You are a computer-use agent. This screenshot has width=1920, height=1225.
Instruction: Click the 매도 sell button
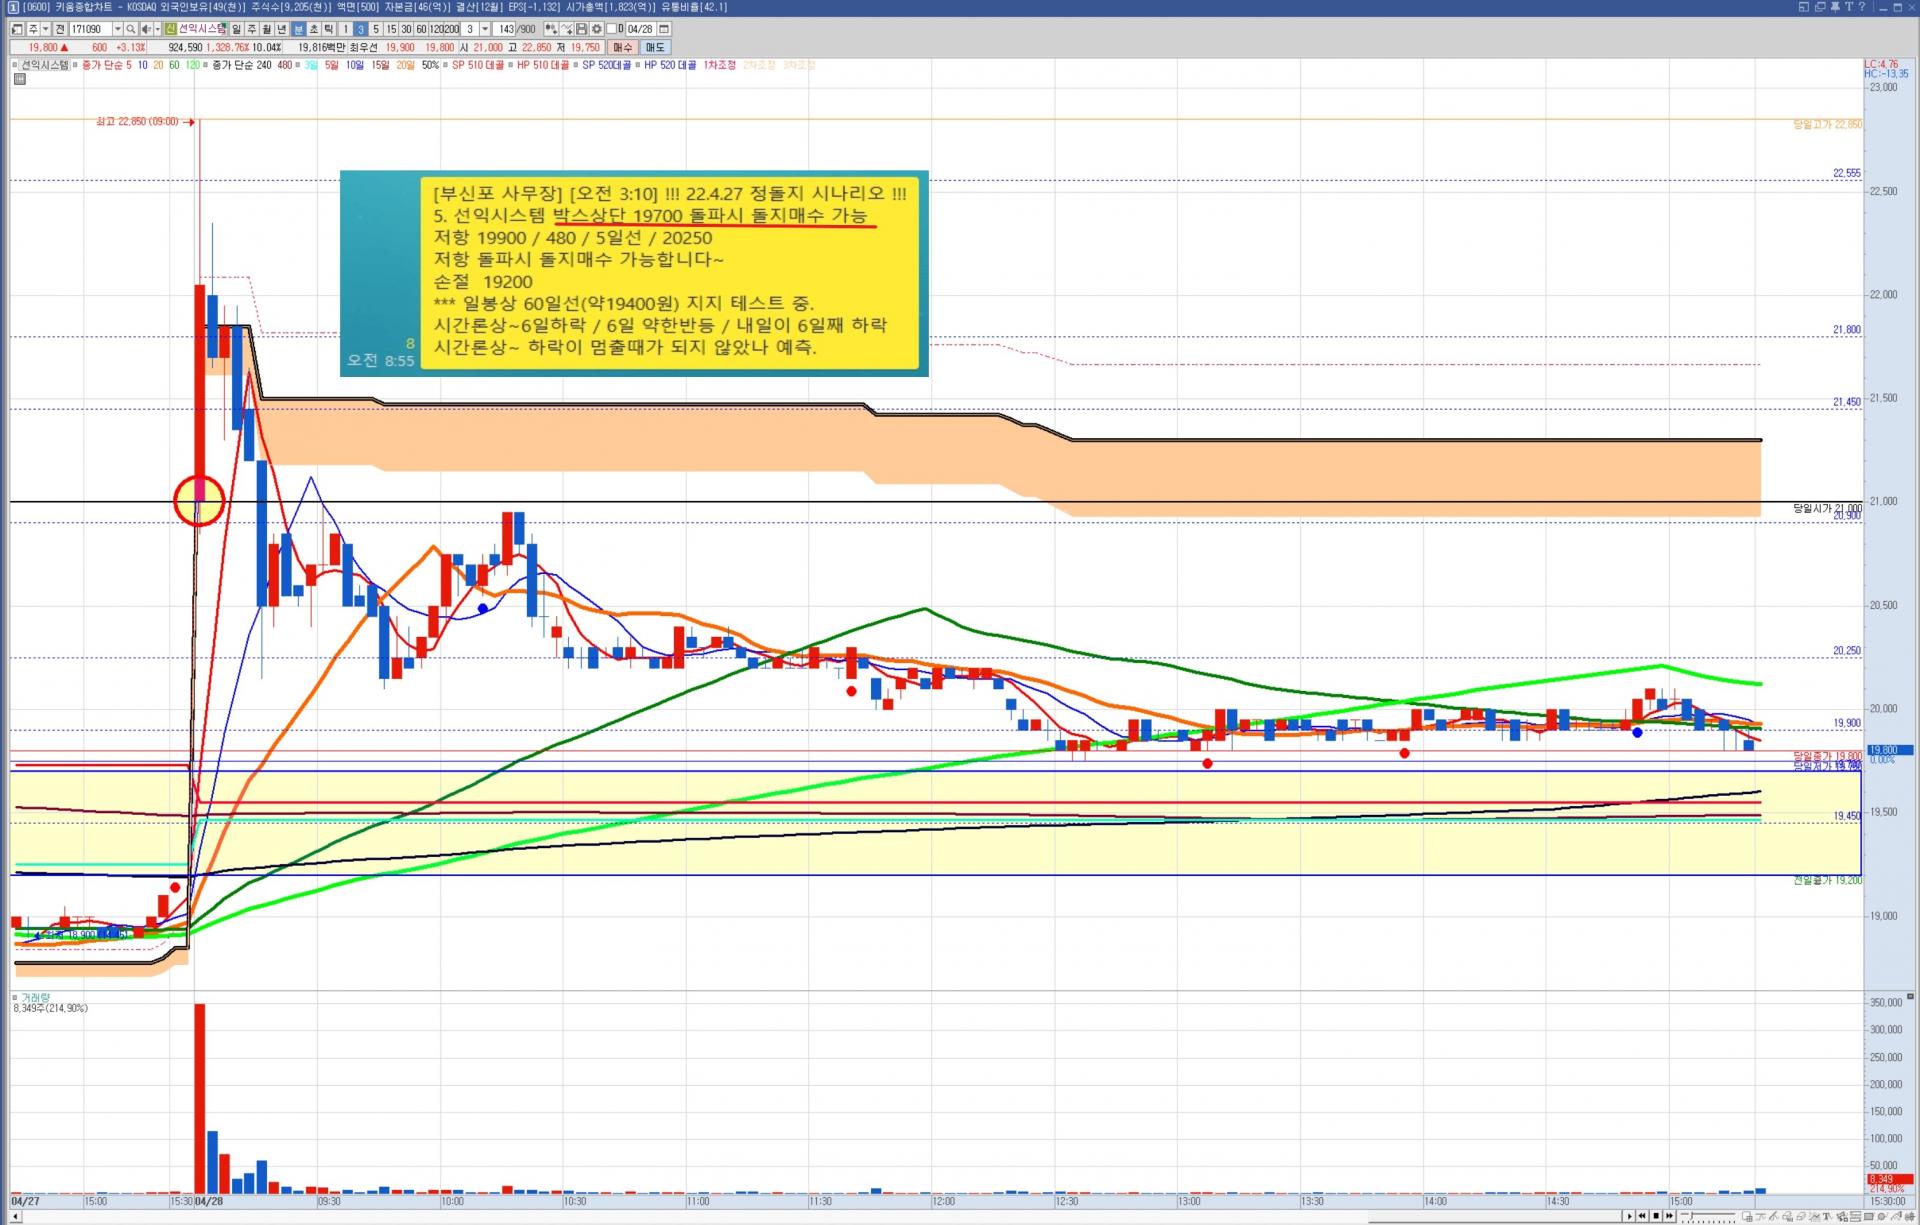[x=655, y=47]
